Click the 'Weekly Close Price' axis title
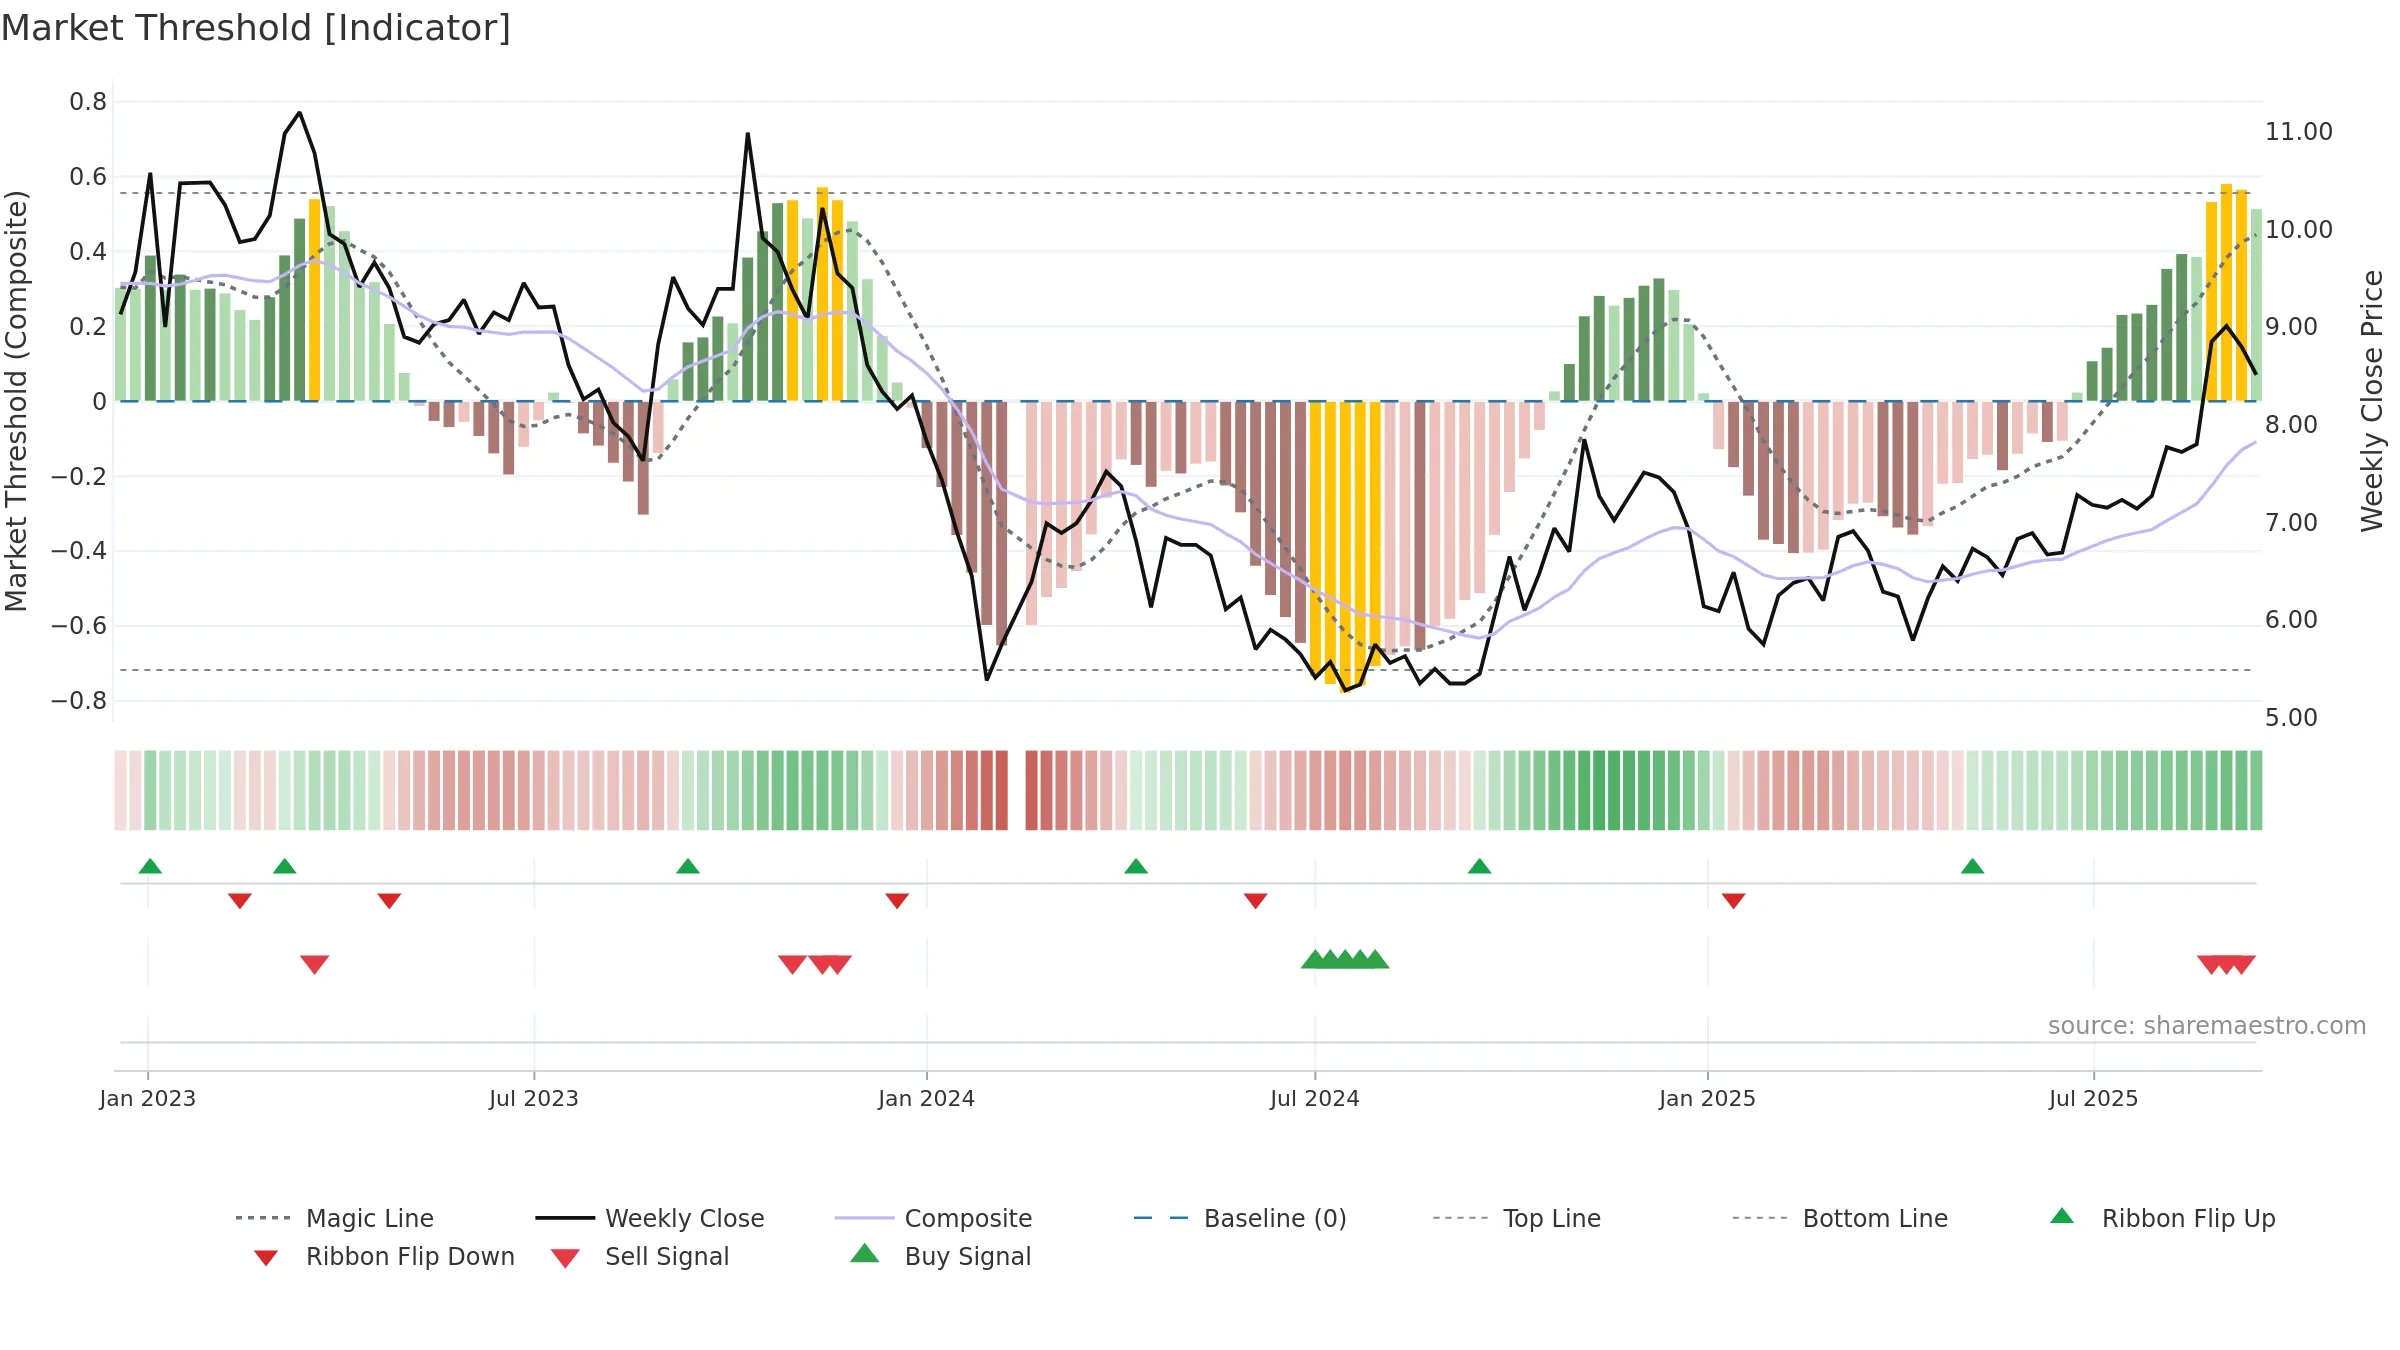 click(2372, 401)
